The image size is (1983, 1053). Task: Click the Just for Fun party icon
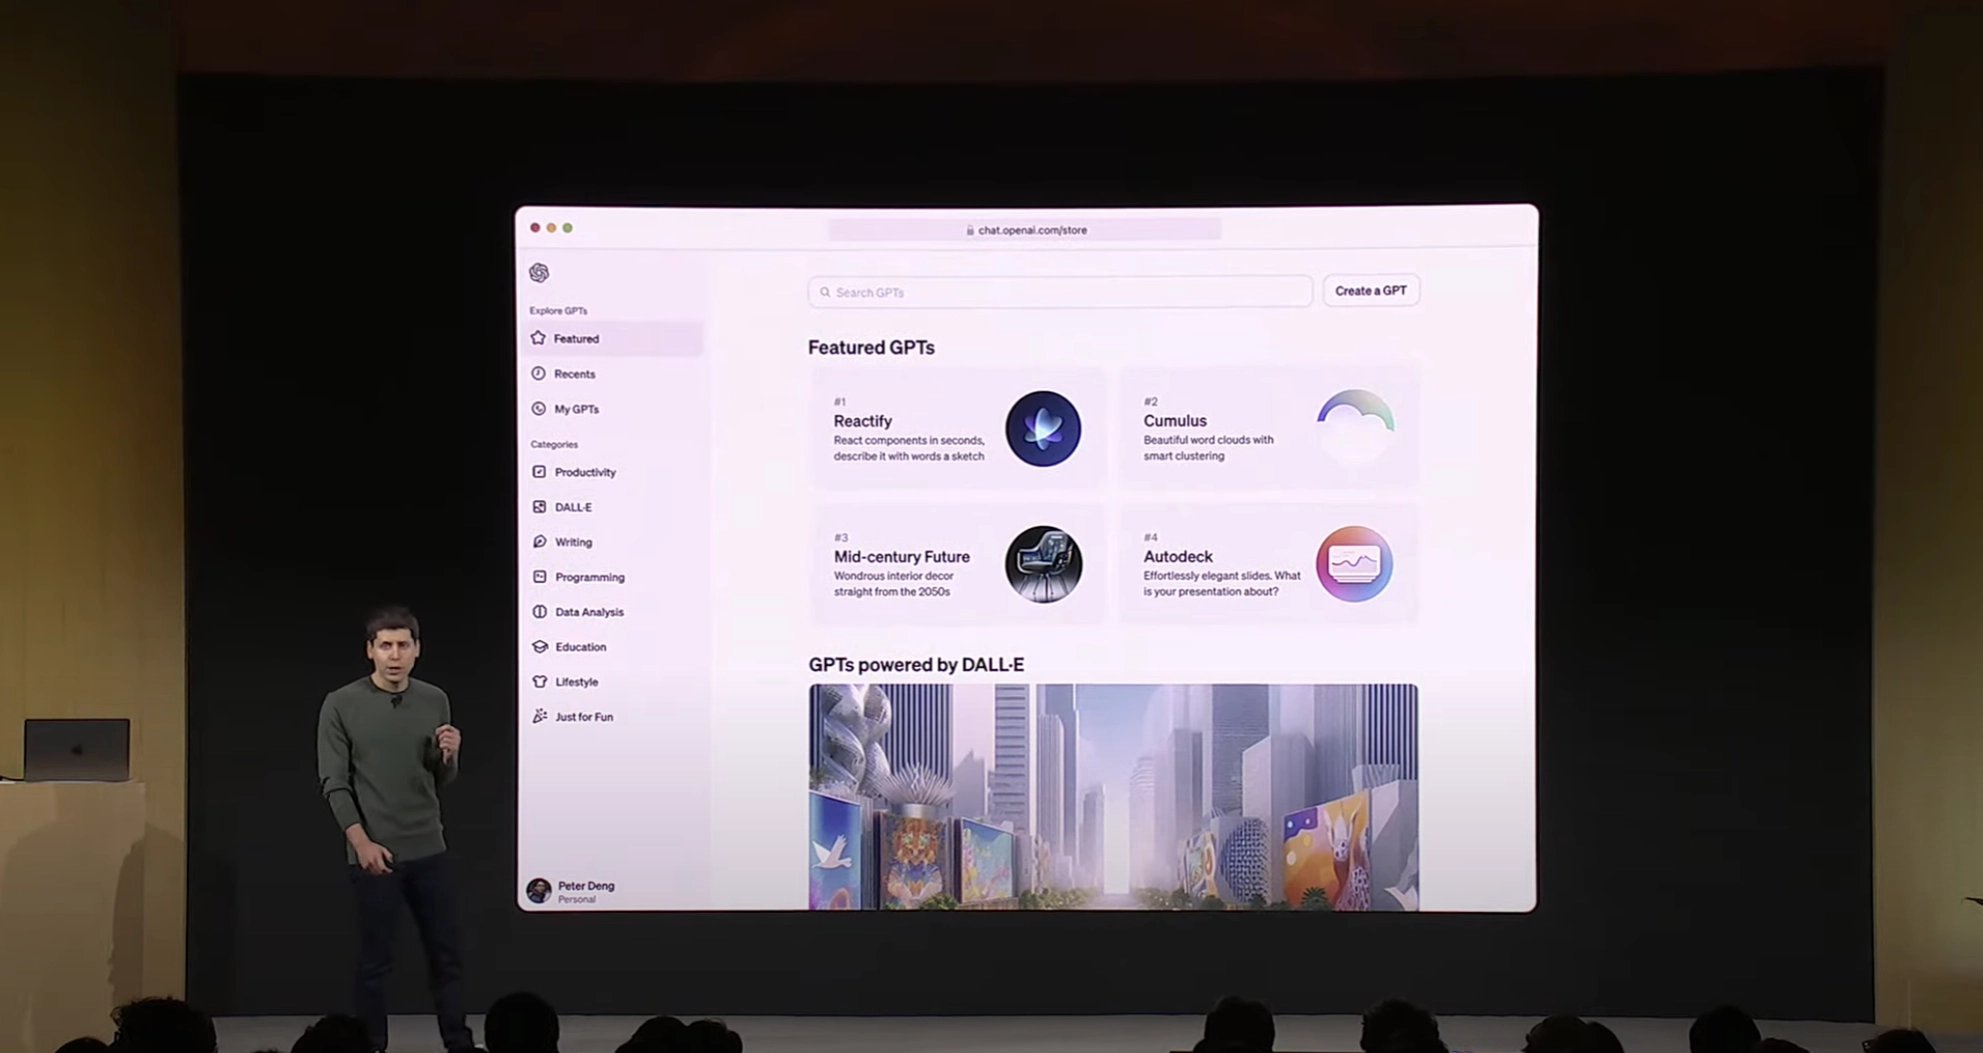pos(540,716)
